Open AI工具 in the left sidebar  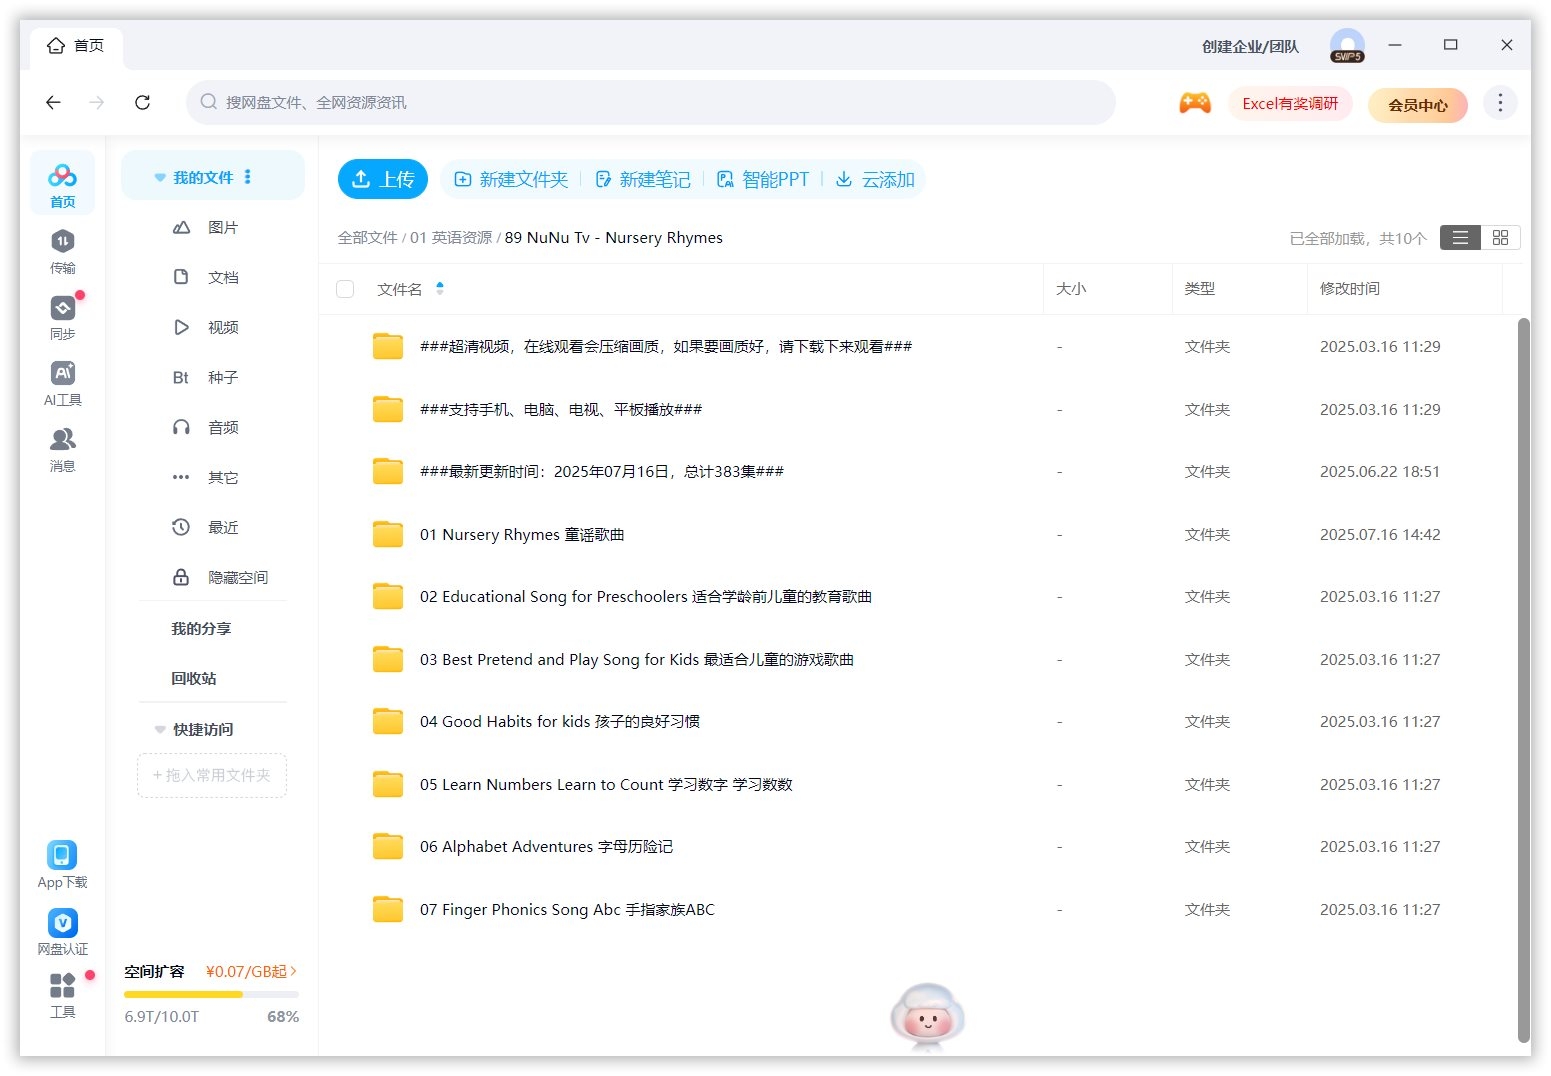click(x=62, y=381)
